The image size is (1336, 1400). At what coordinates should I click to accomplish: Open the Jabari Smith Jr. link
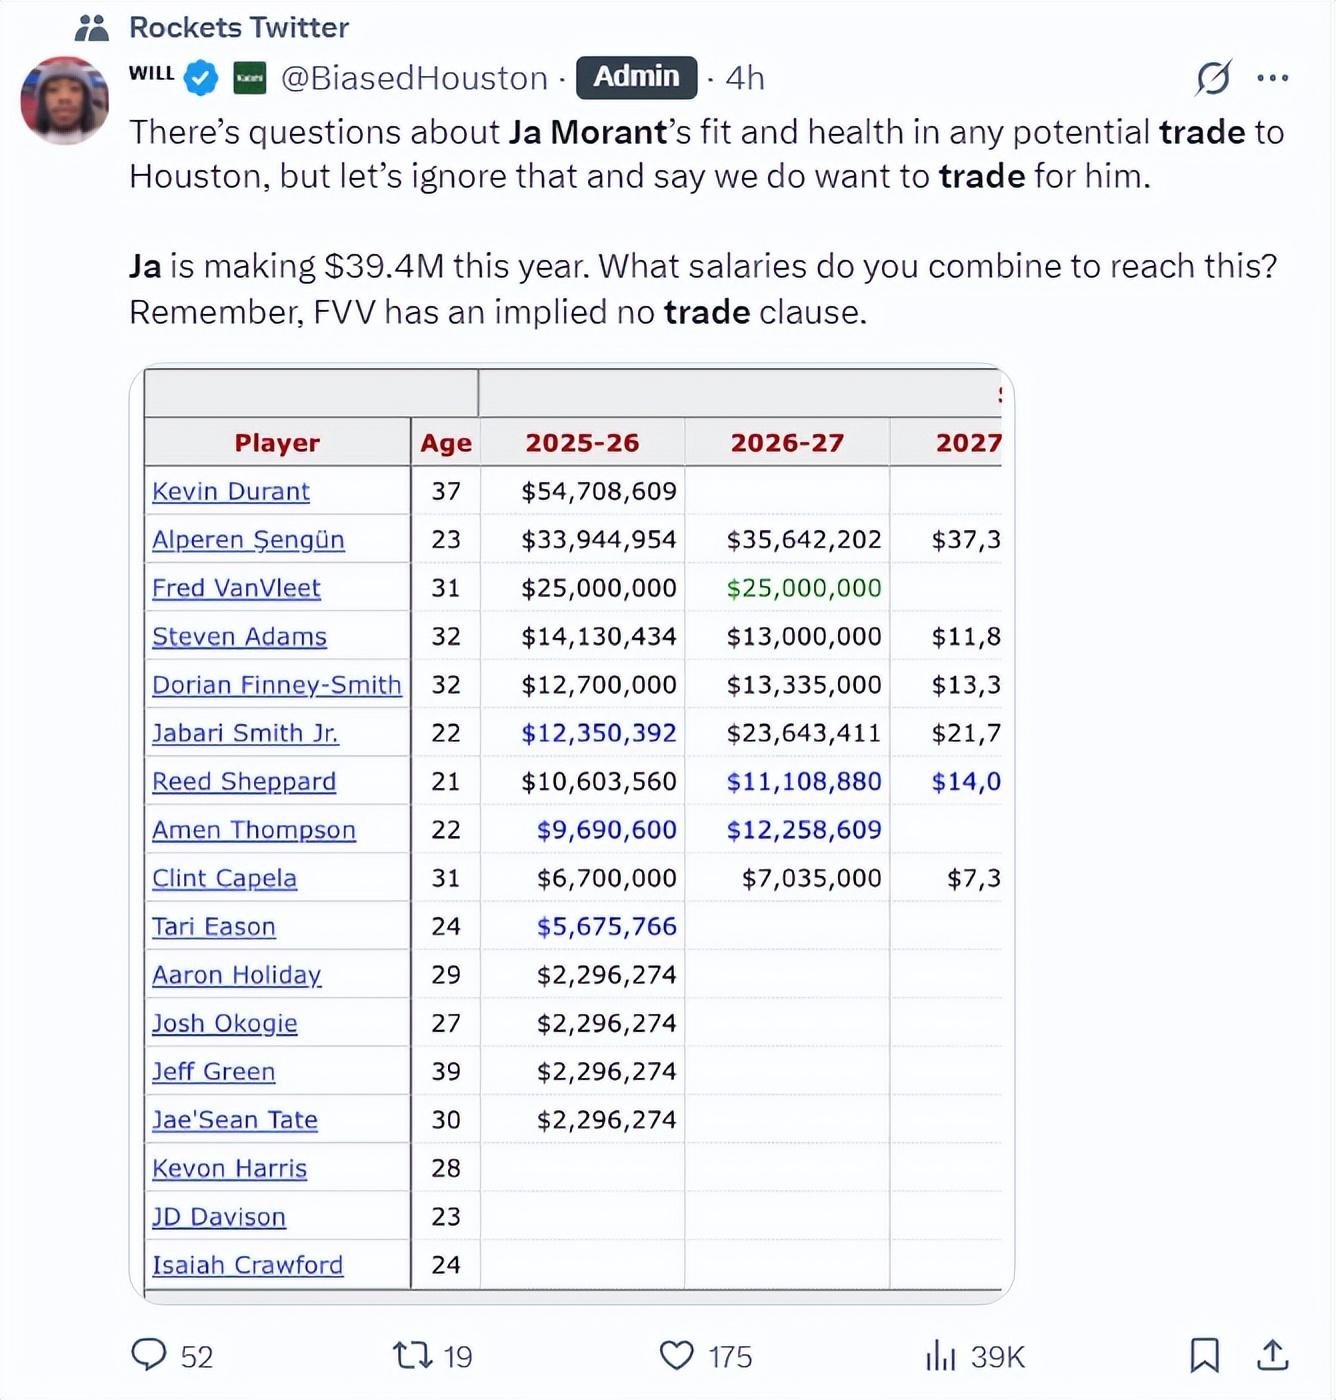pos(245,733)
